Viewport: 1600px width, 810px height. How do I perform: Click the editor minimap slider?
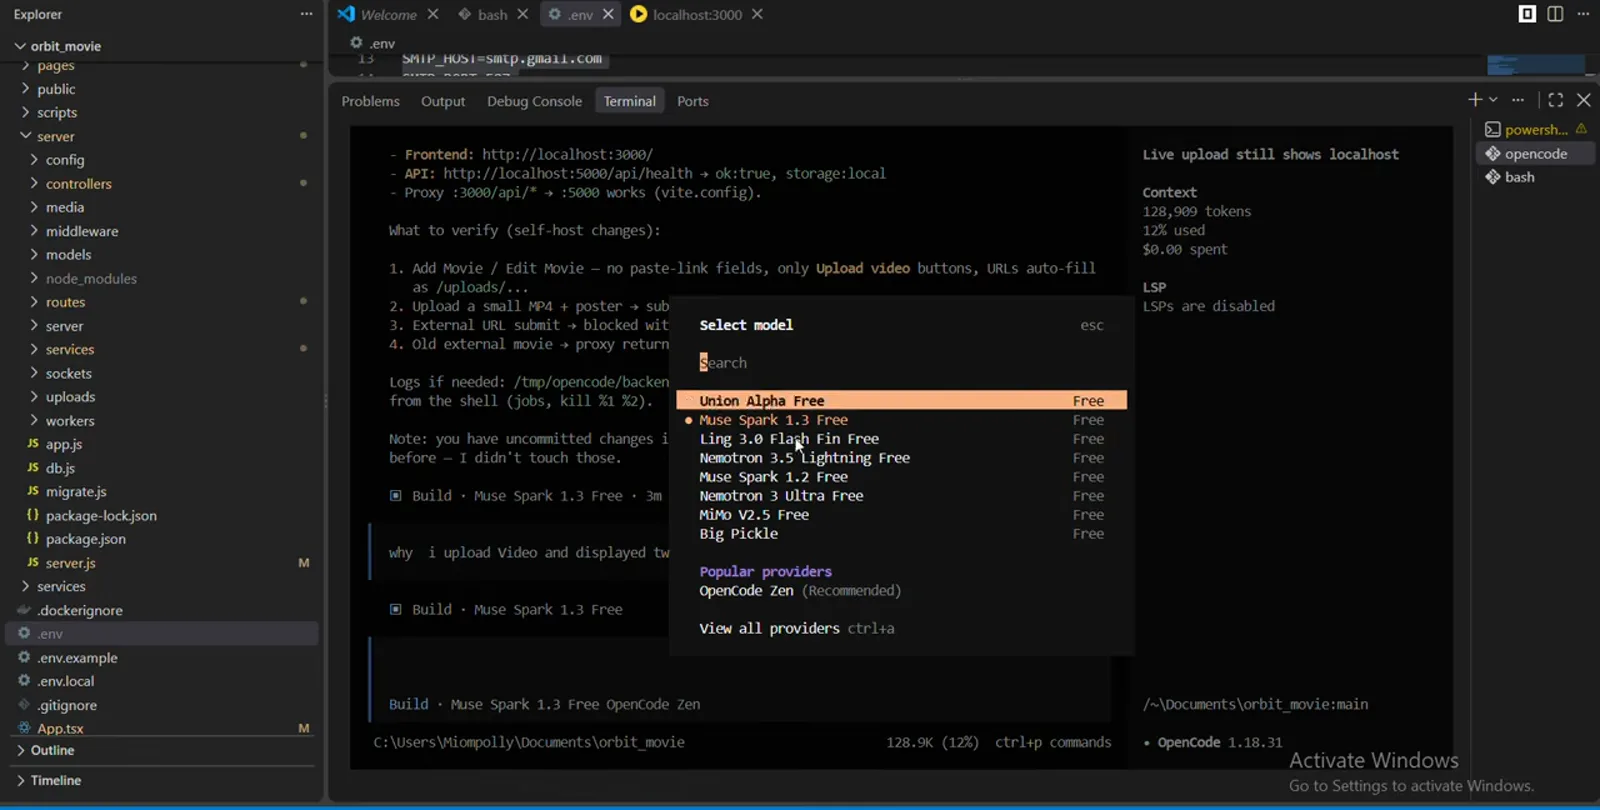(x=1535, y=65)
